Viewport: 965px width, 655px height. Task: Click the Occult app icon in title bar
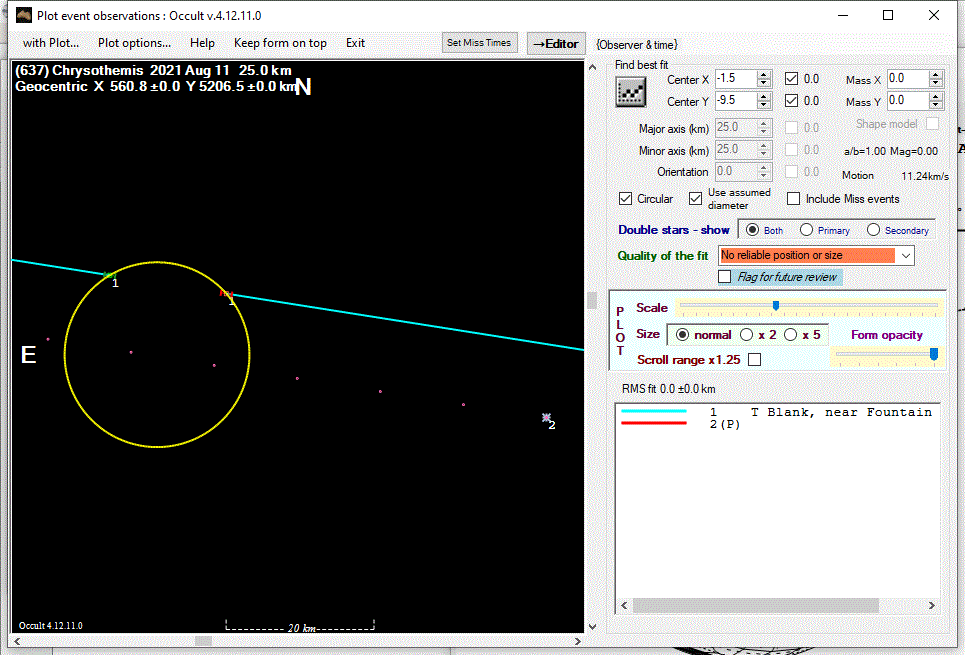coord(23,16)
